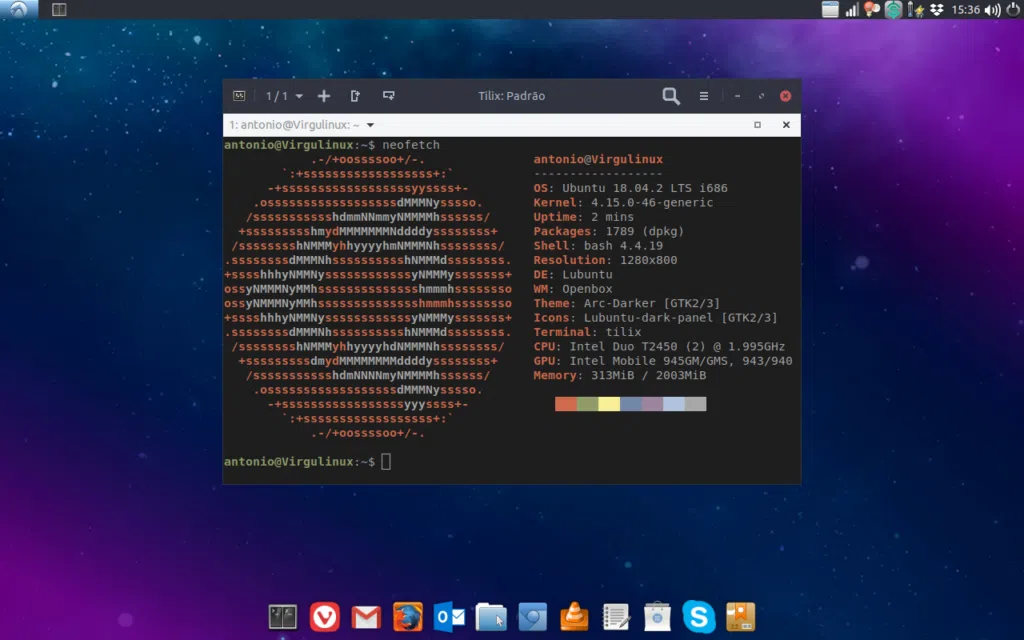Toggle the Redshift lamp icon in tray
Viewport: 1024px width, 640px height.
pyautogui.click(x=871, y=9)
